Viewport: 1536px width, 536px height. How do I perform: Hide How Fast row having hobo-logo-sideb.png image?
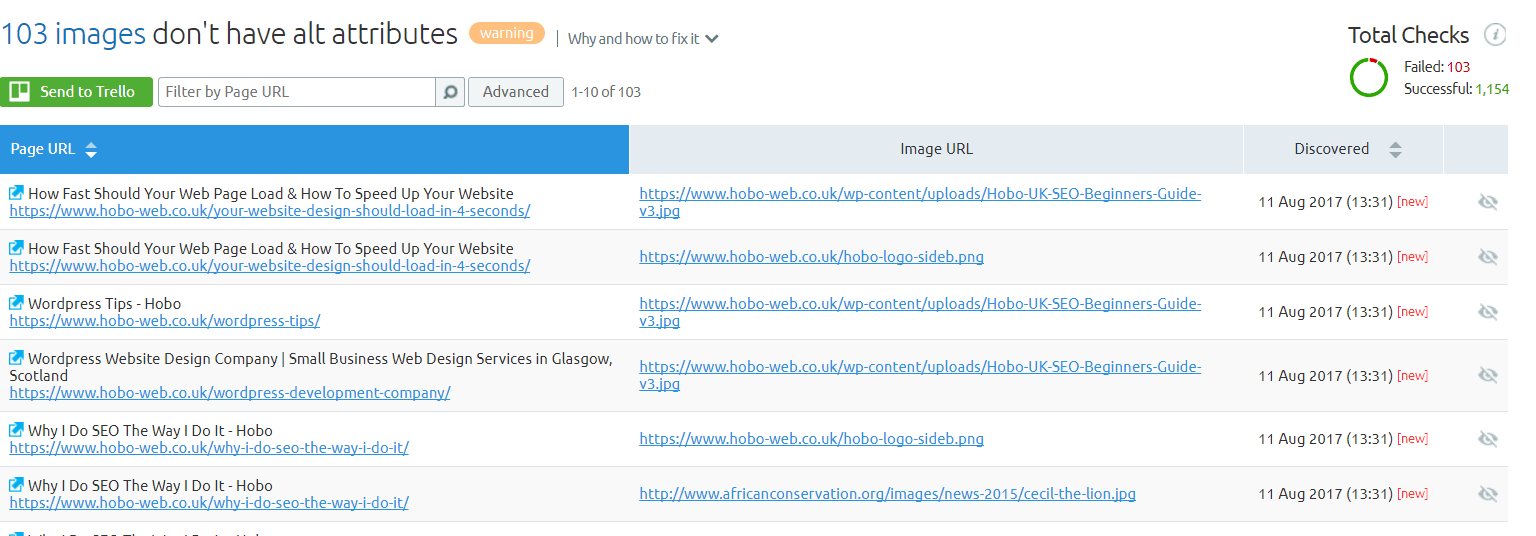click(x=1488, y=257)
